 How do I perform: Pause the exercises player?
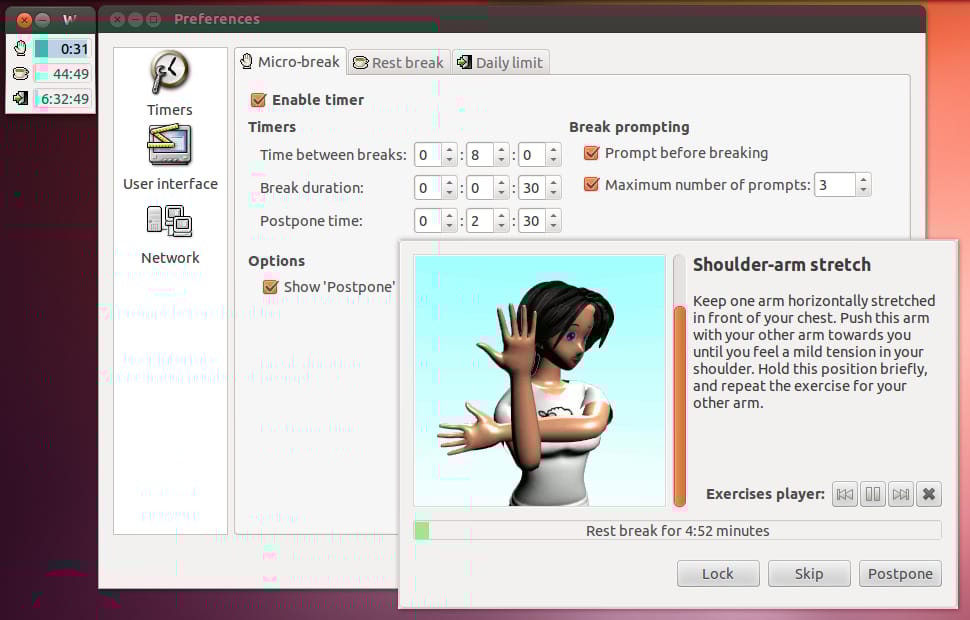[x=873, y=494]
